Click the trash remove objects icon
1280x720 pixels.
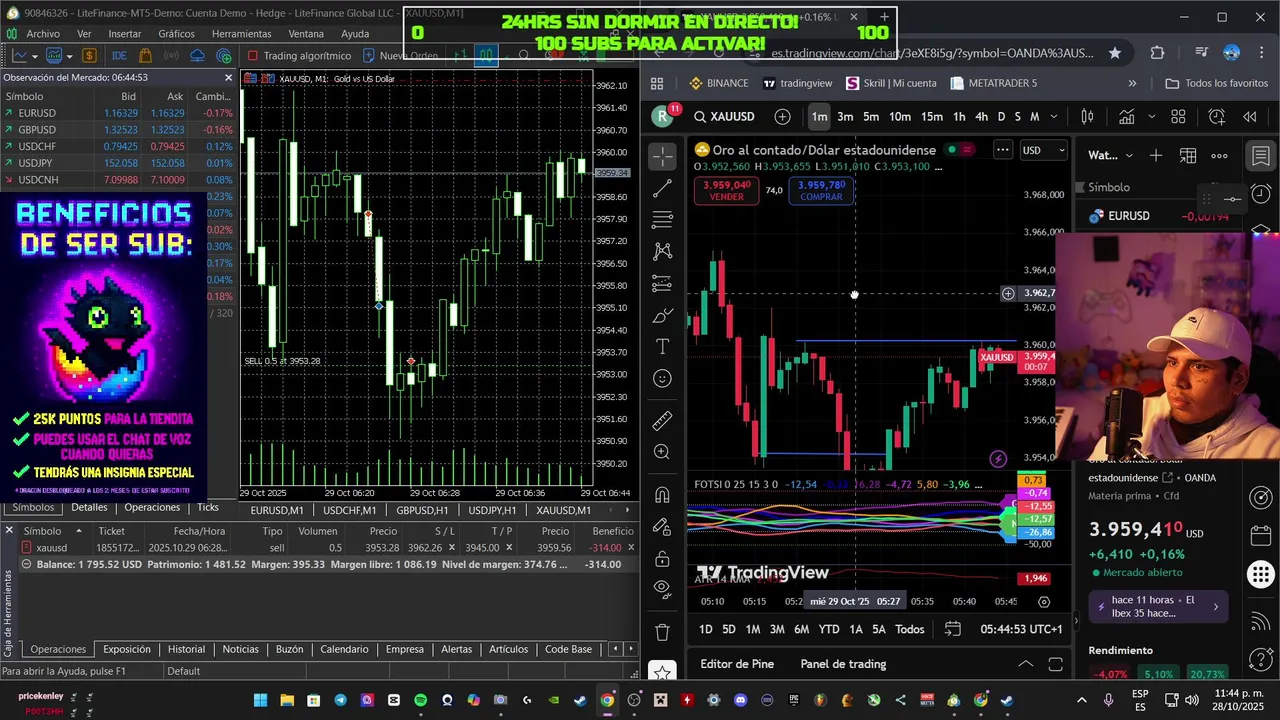(x=662, y=632)
